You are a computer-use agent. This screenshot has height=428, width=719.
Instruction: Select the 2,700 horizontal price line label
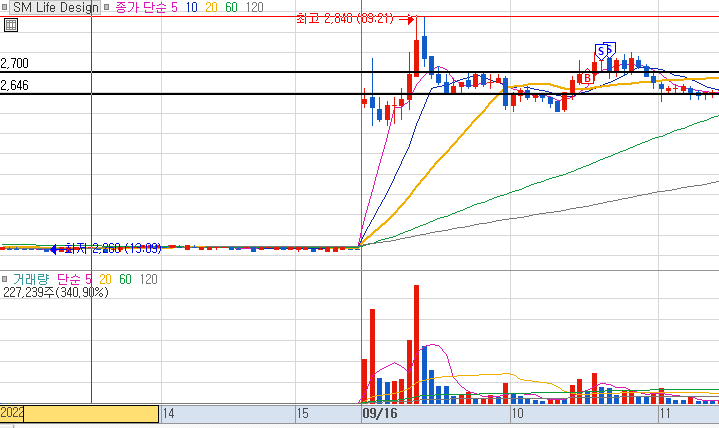pos(15,63)
